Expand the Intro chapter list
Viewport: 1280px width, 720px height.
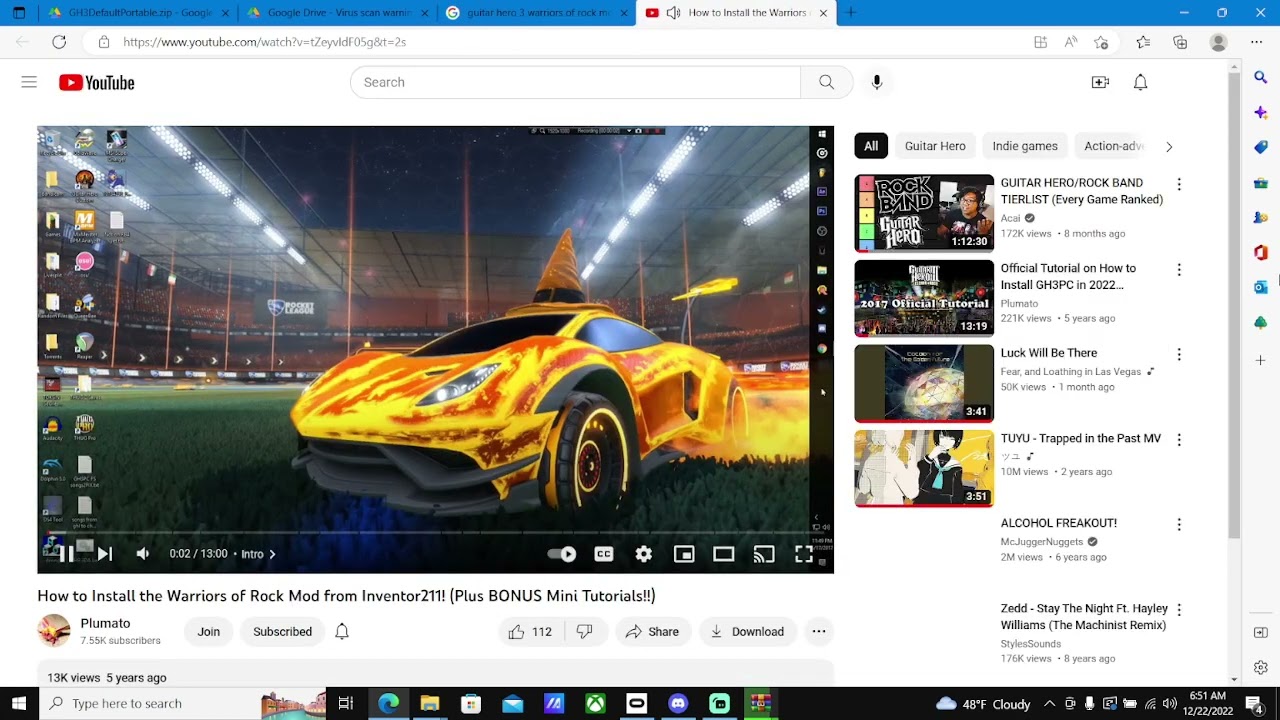[x=258, y=554]
